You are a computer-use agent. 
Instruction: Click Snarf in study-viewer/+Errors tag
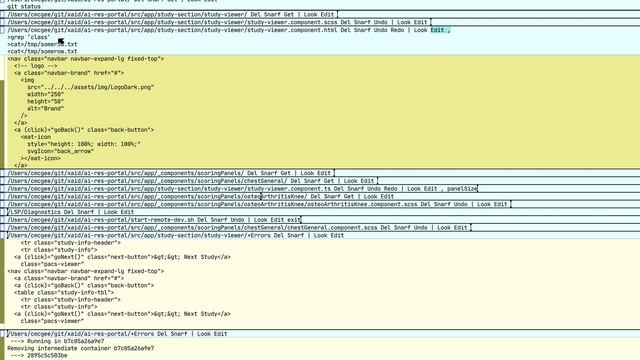(296, 236)
